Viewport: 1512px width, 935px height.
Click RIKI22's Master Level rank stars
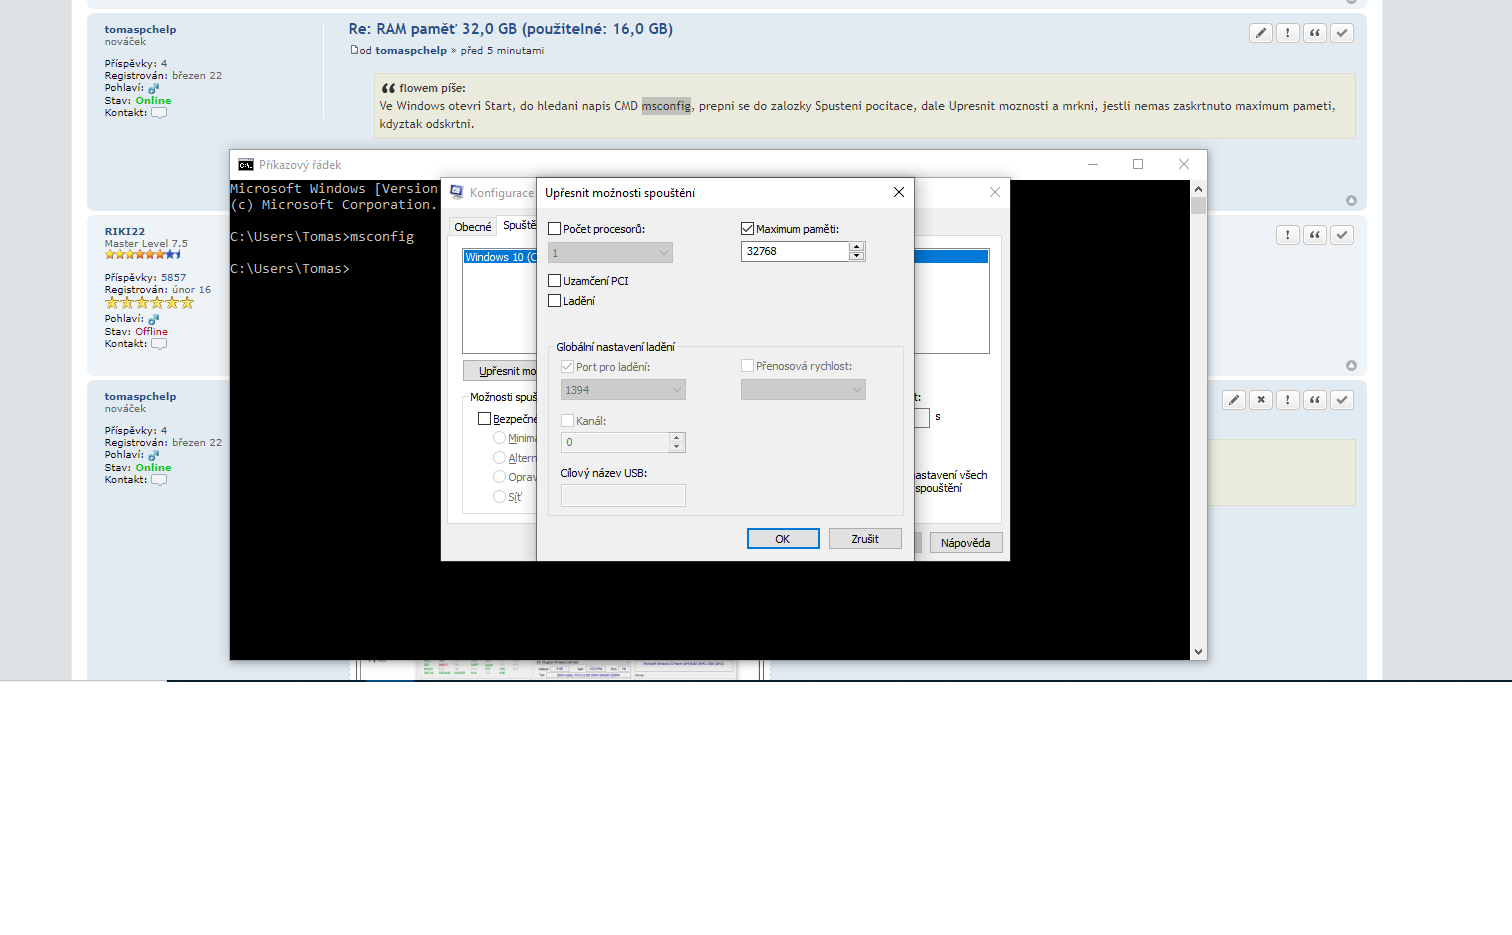point(143,255)
